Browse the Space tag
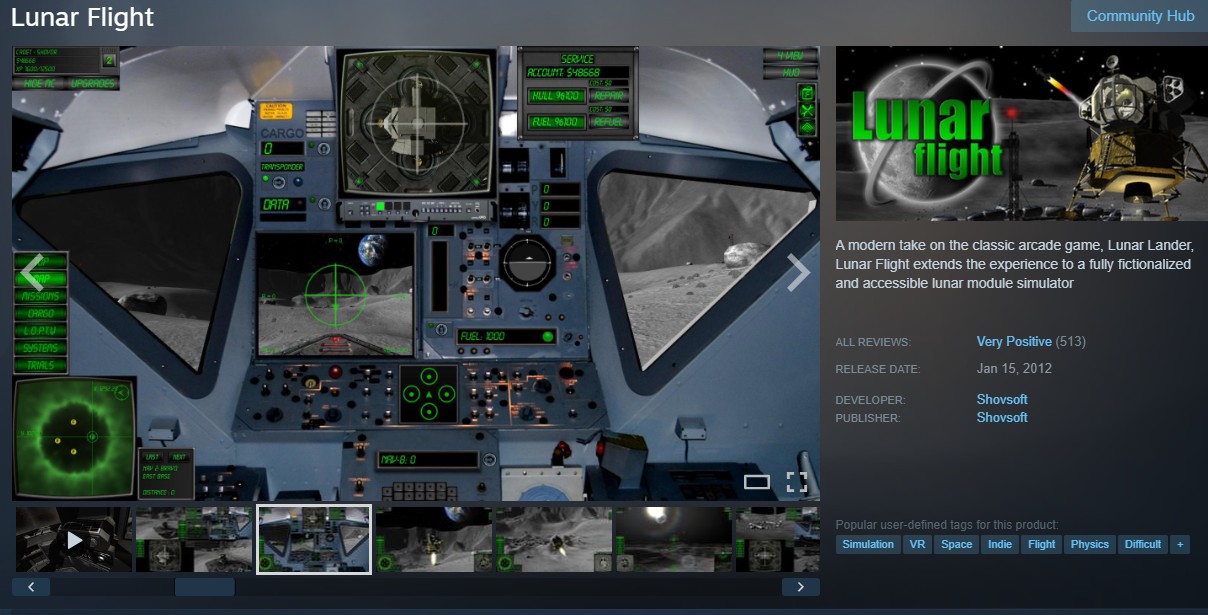 click(957, 545)
